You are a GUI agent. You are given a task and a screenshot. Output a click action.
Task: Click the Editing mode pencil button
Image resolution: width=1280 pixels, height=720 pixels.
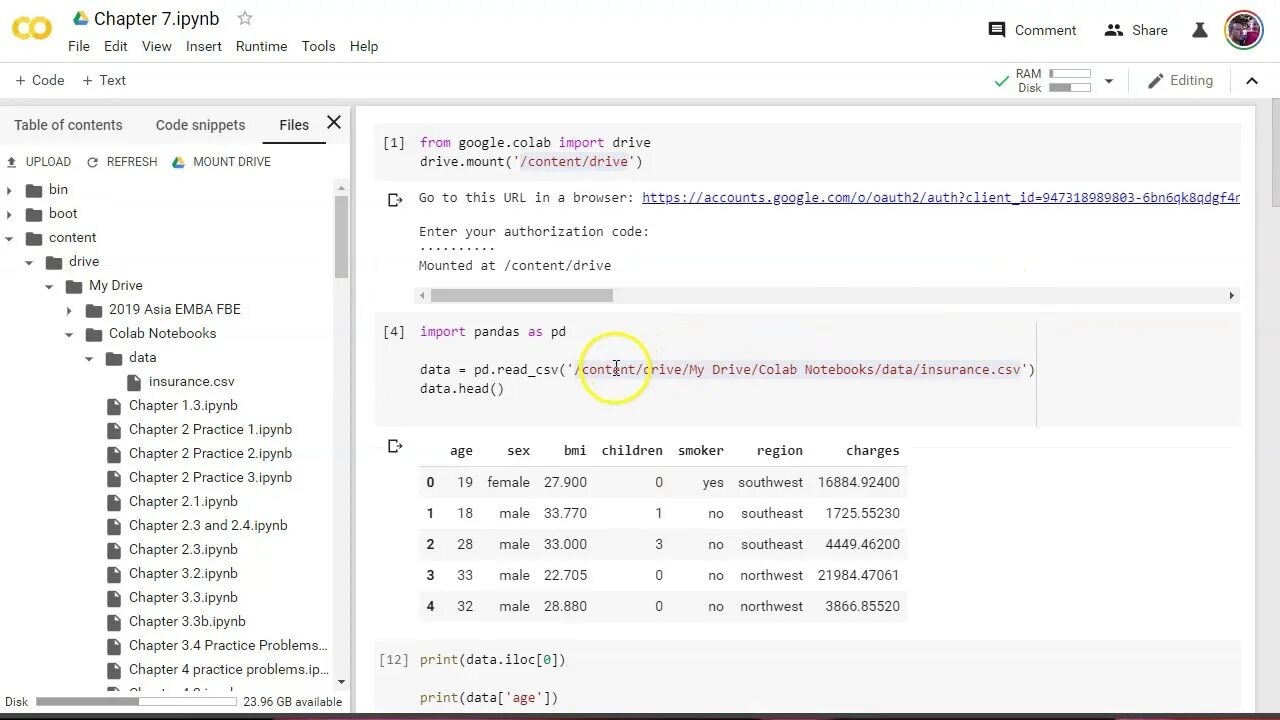point(1180,81)
